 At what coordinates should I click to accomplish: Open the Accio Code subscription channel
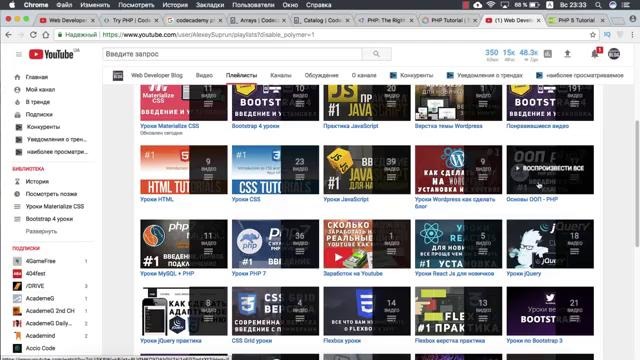[x=40, y=348]
